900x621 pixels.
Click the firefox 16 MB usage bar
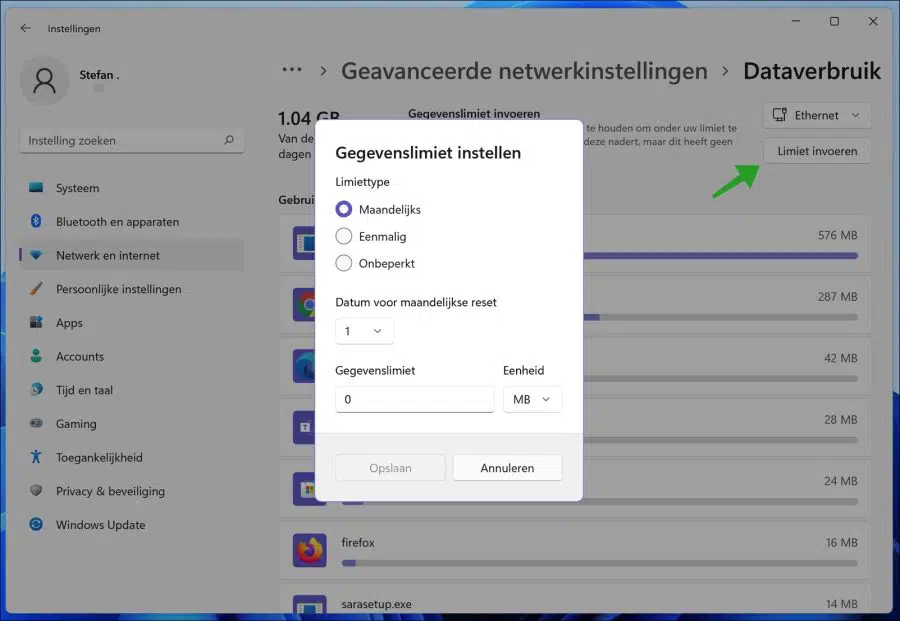coord(599,563)
